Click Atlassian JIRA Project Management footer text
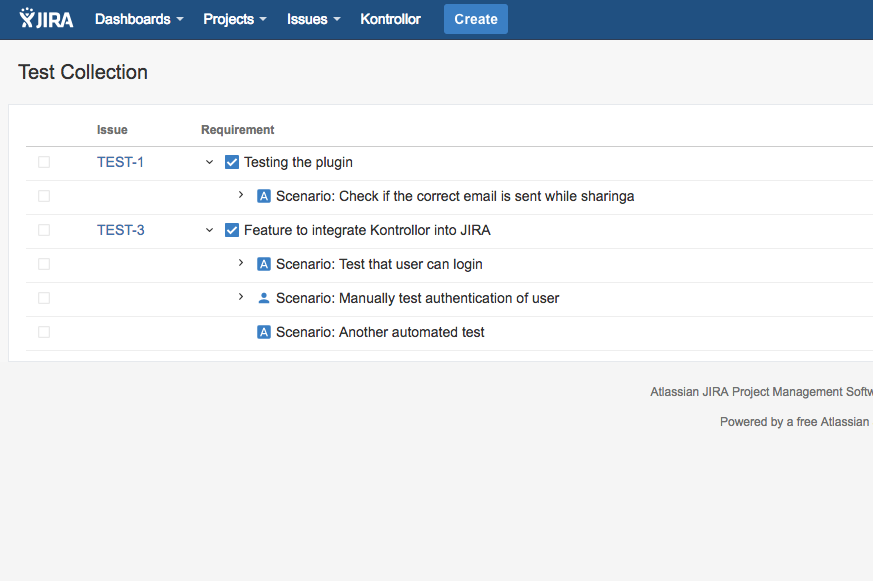This screenshot has width=873, height=581. pos(761,392)
